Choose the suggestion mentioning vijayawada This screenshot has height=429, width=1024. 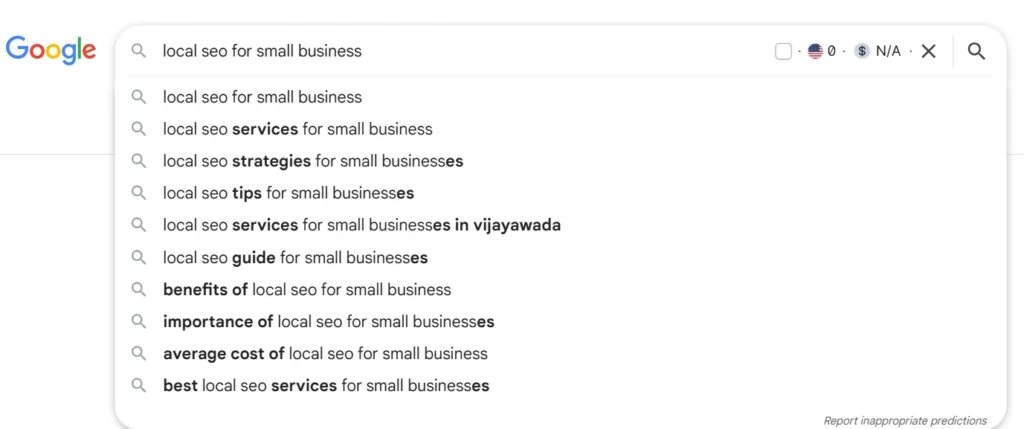click(x=361, y=225)
